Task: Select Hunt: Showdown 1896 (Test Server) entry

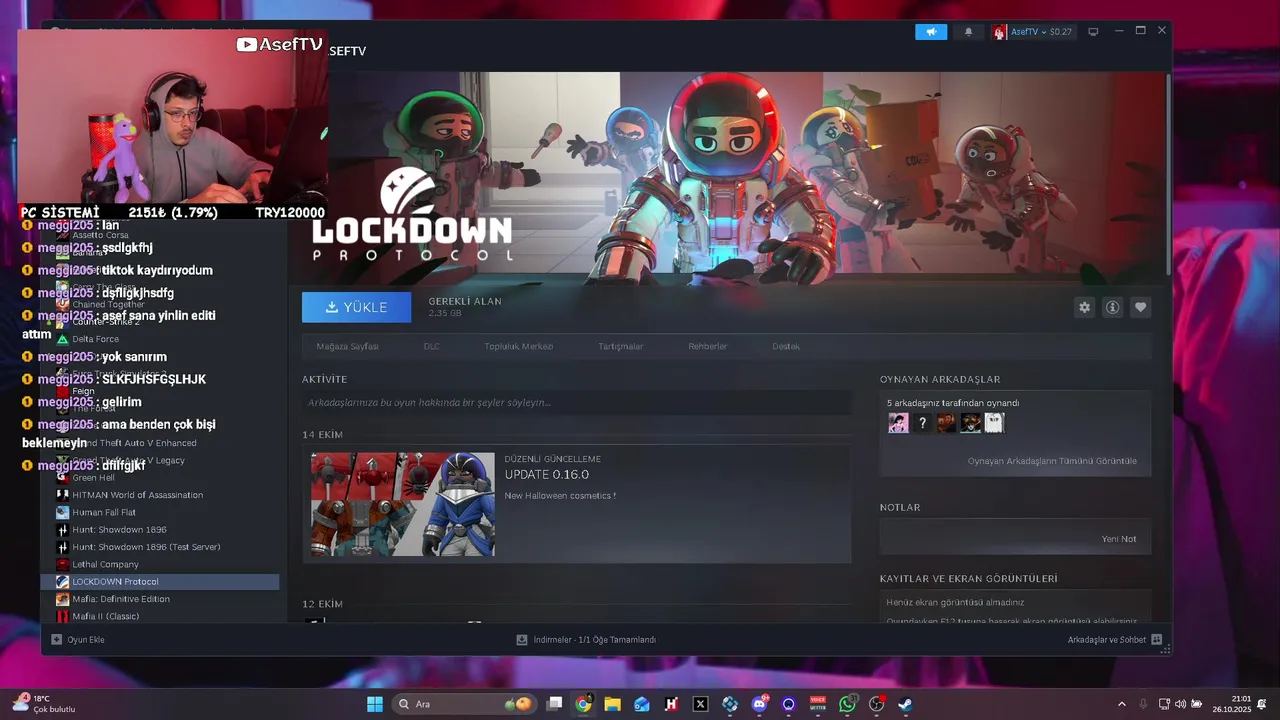Action: pyautogui.click(x=160, y=547)
